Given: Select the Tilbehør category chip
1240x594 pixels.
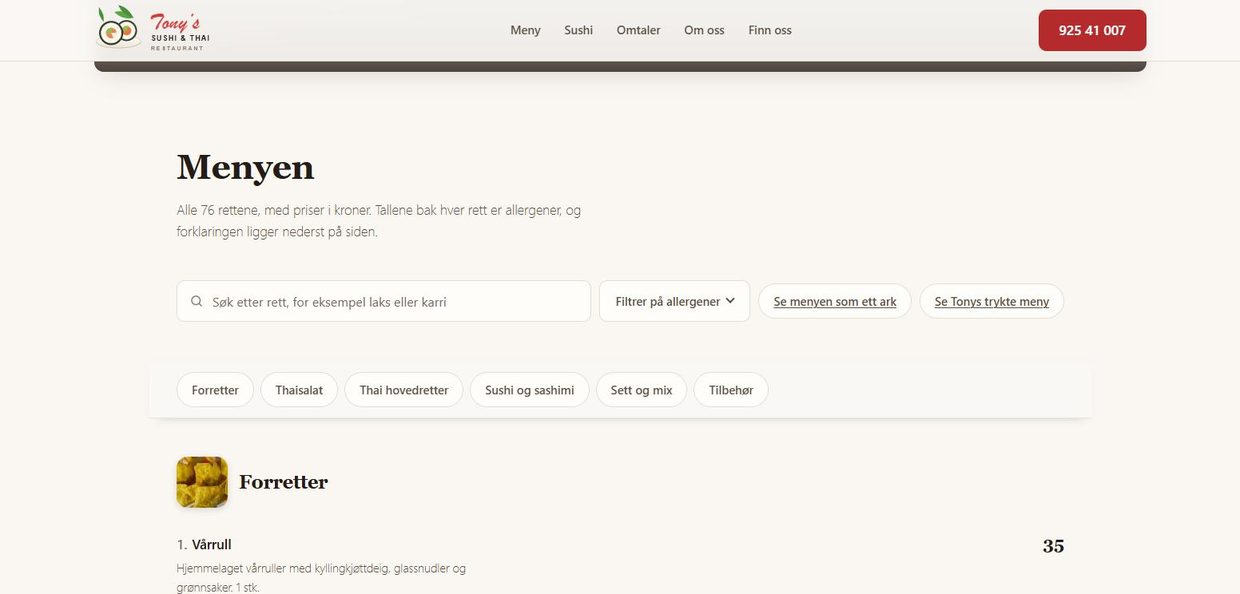Looking at the screenshot, I should (731, 390).
